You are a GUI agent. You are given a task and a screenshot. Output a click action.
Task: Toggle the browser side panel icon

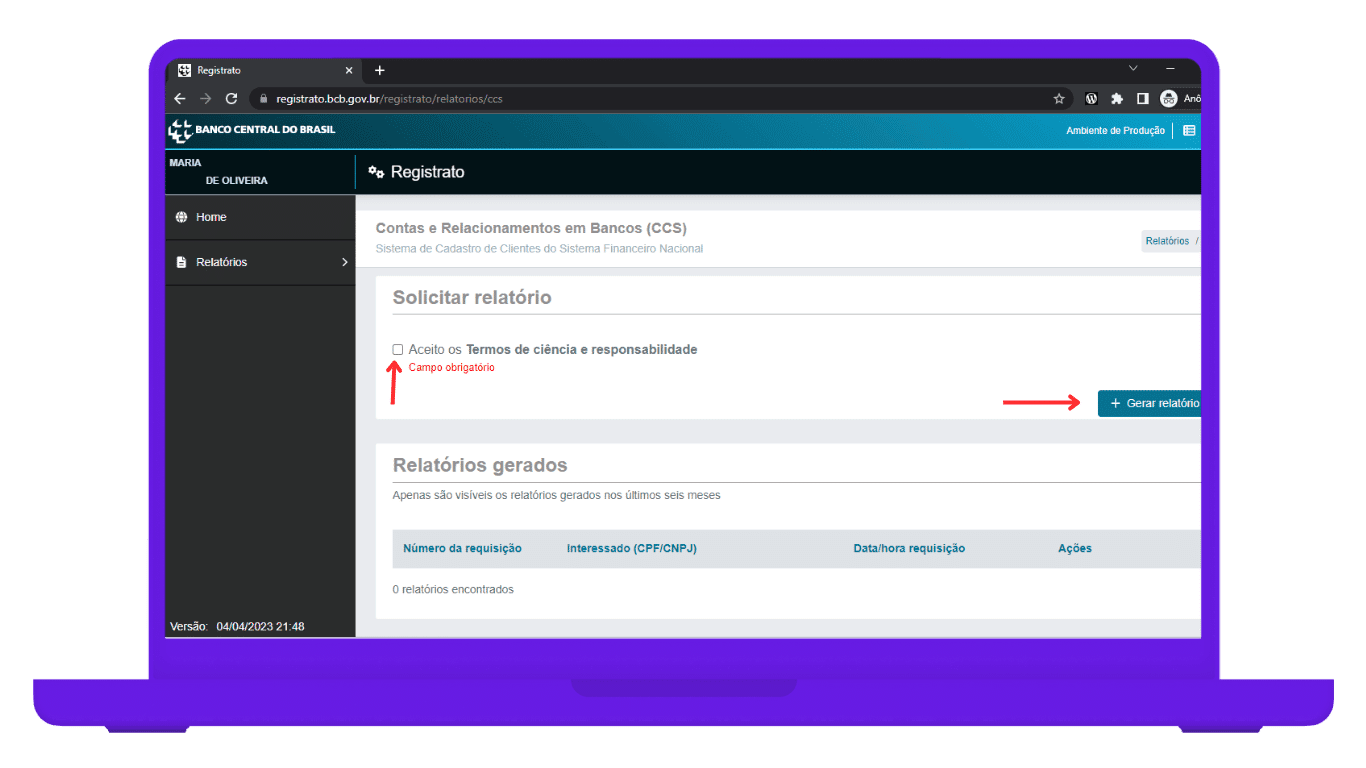tap(1142, 99)
